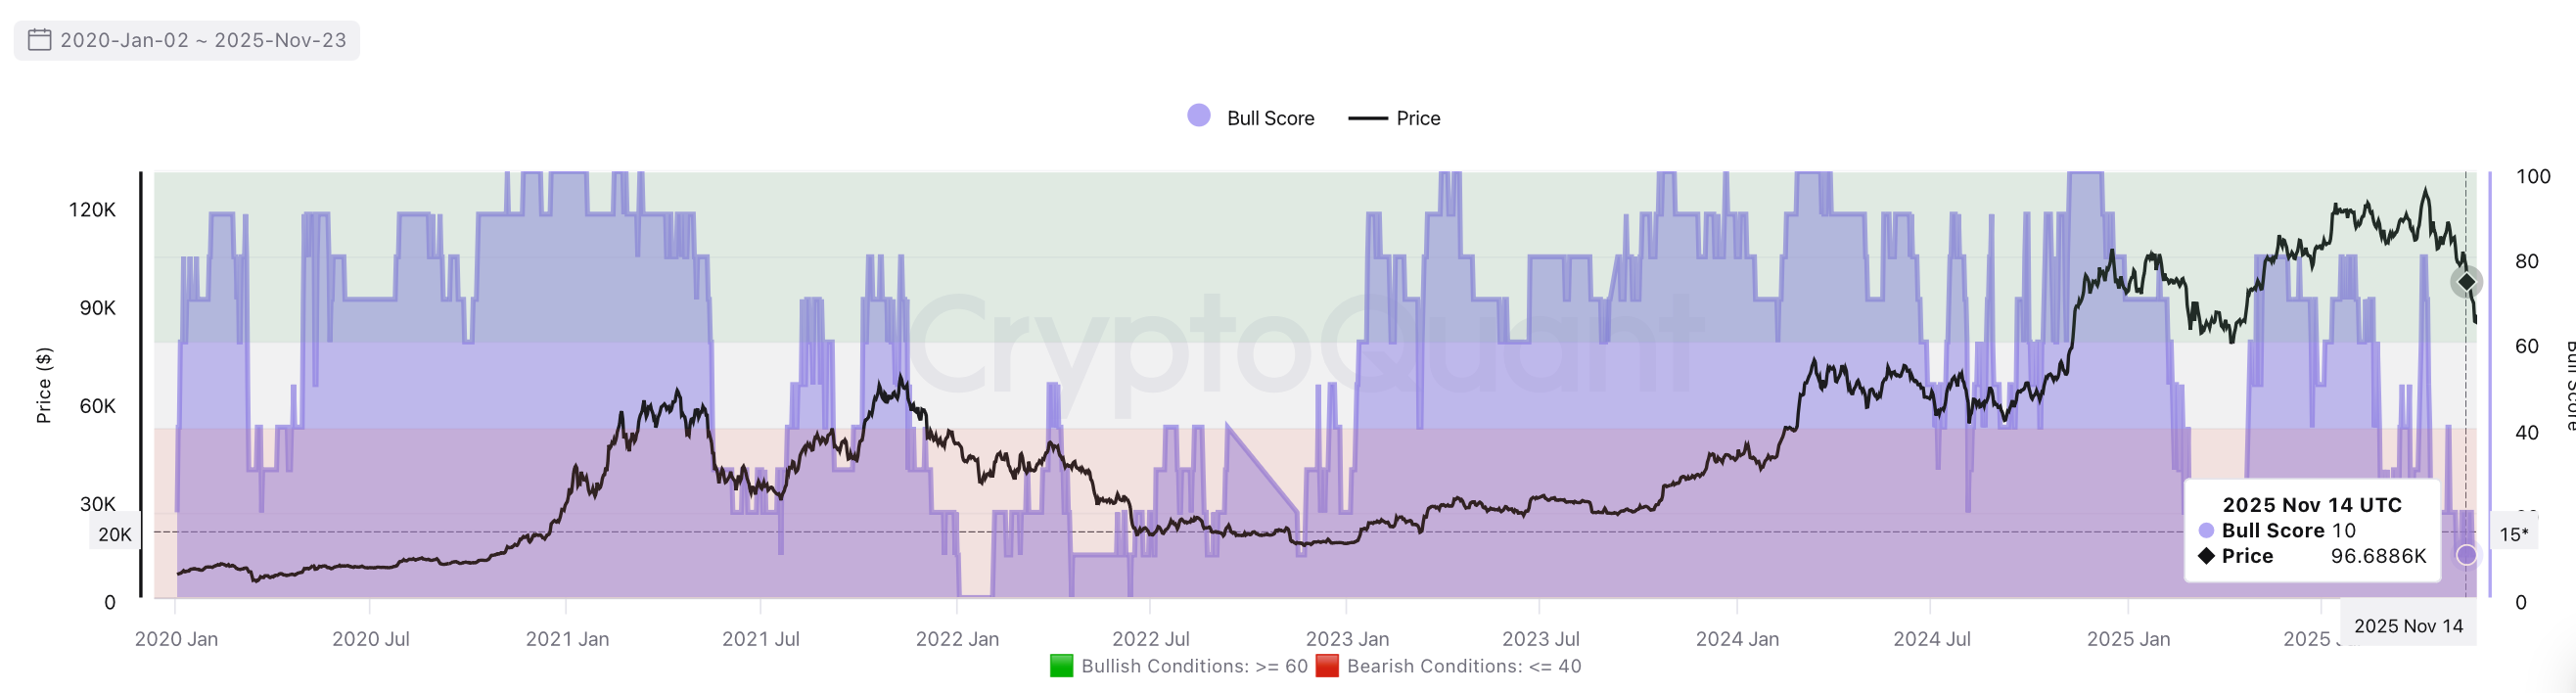This screenshot has width=2576, height=693.
Task: Toggle the Bull Score legend circle
Action: click(x=1198, y=116)
